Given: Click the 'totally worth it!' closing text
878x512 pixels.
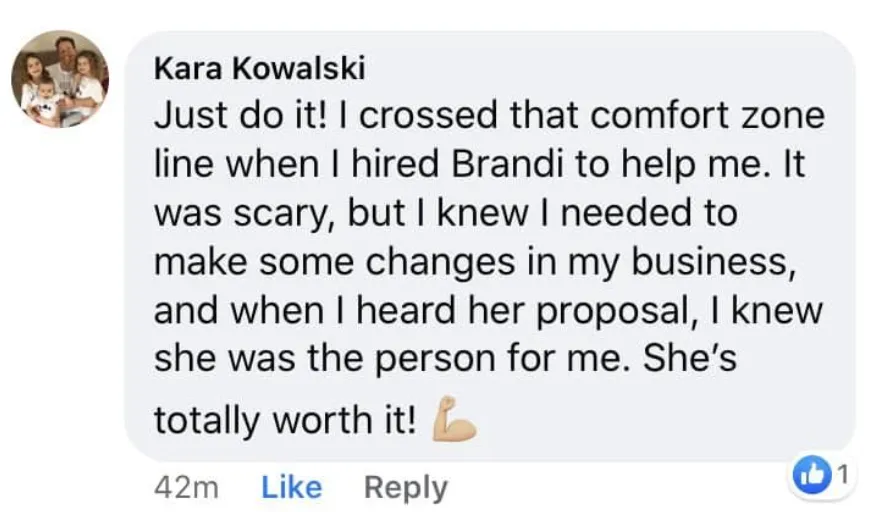Looking at the screenshot, I should [286, 420].
